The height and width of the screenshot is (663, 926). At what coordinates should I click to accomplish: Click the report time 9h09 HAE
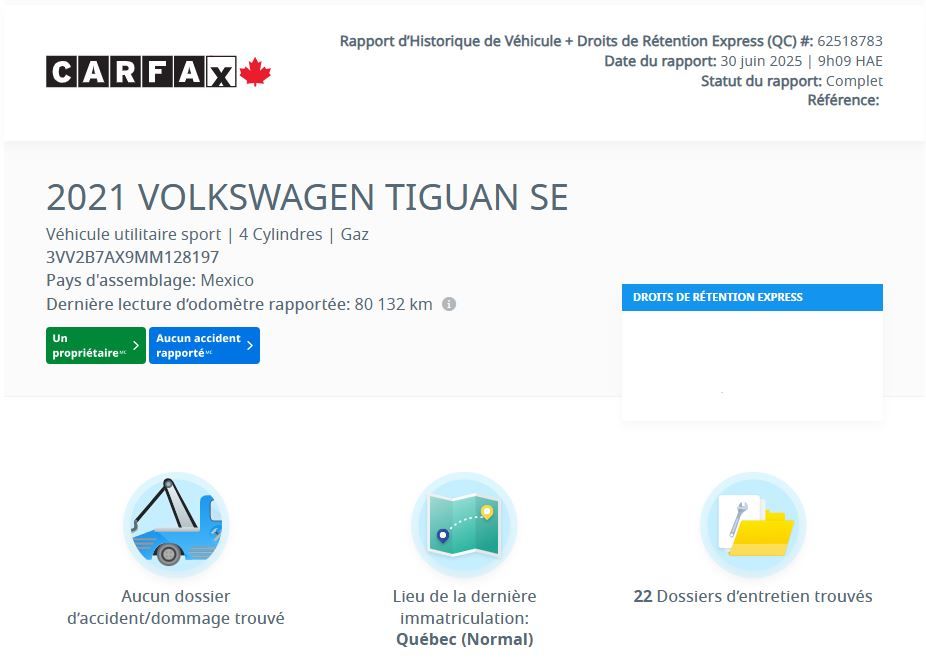850,61
